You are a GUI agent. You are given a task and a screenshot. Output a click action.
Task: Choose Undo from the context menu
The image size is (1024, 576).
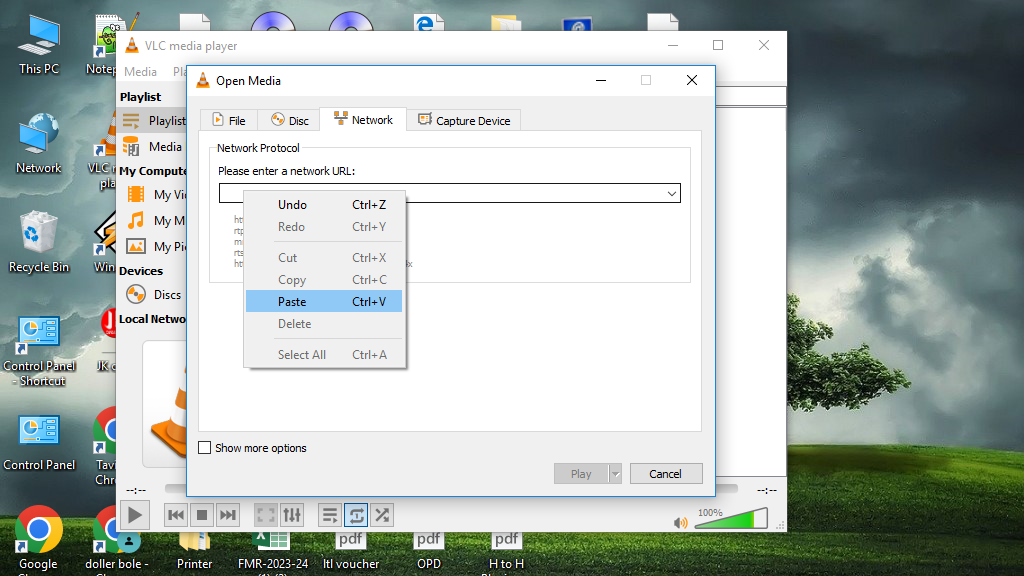tap(324, 204)
